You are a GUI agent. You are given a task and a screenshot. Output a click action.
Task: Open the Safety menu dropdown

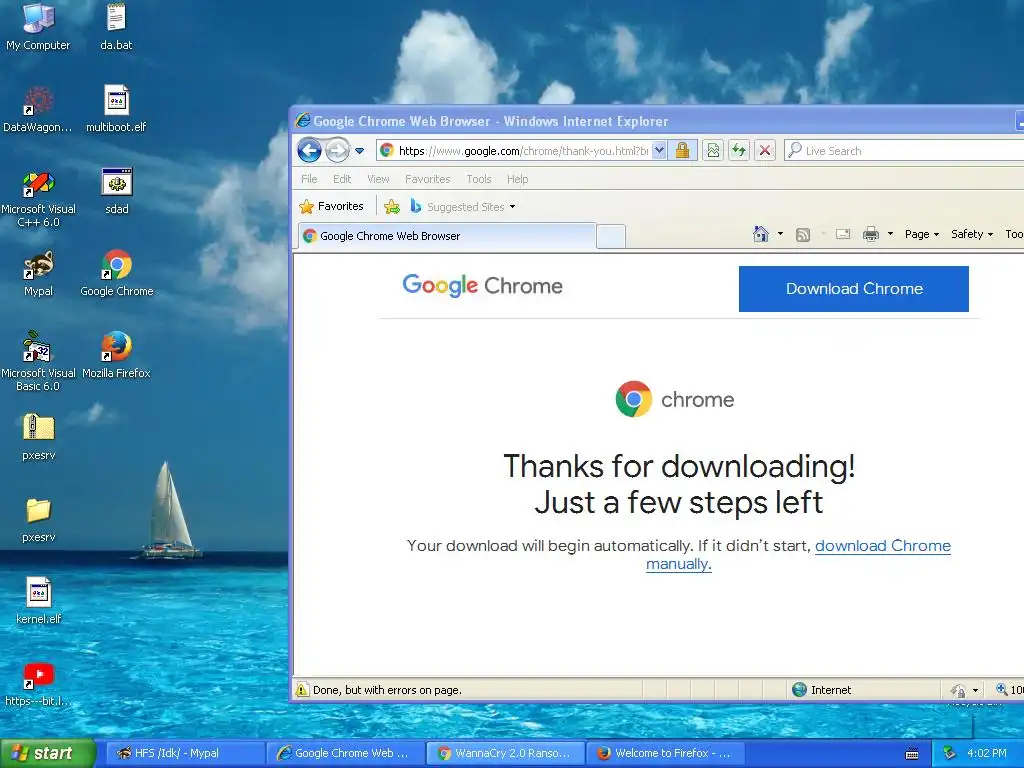(972, 234)
